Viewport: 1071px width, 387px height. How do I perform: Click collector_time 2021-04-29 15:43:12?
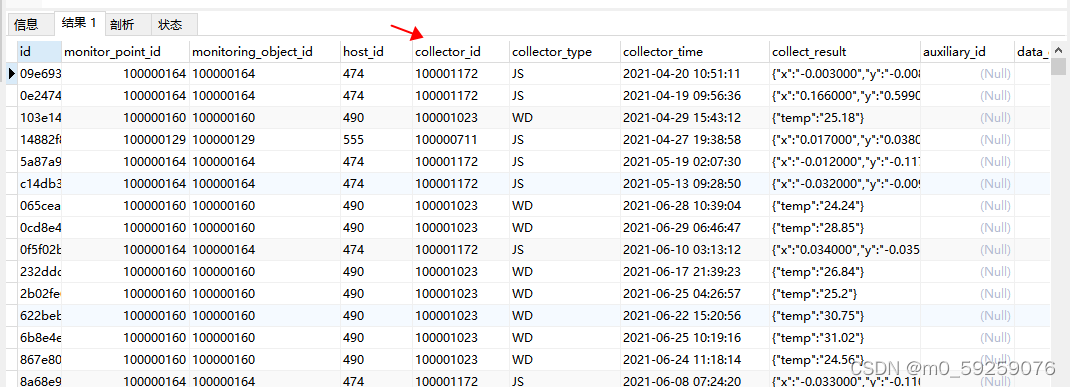pyautogui.click(x=695, y=117)
